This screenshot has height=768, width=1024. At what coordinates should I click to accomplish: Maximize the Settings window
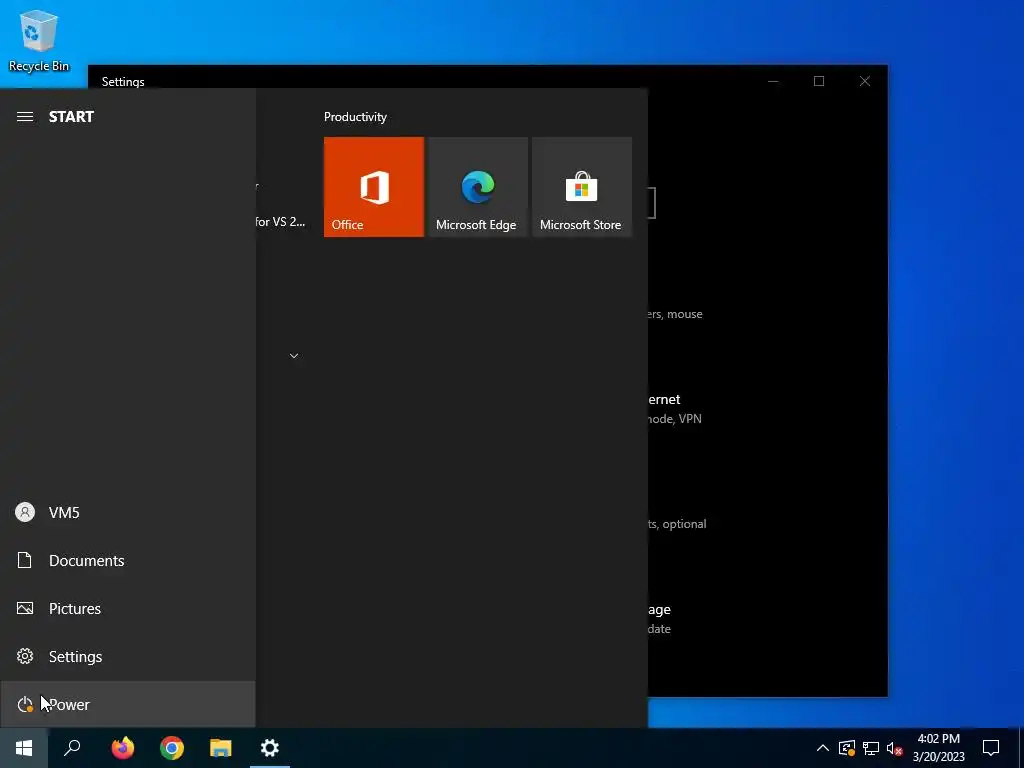tap(819, 81)
